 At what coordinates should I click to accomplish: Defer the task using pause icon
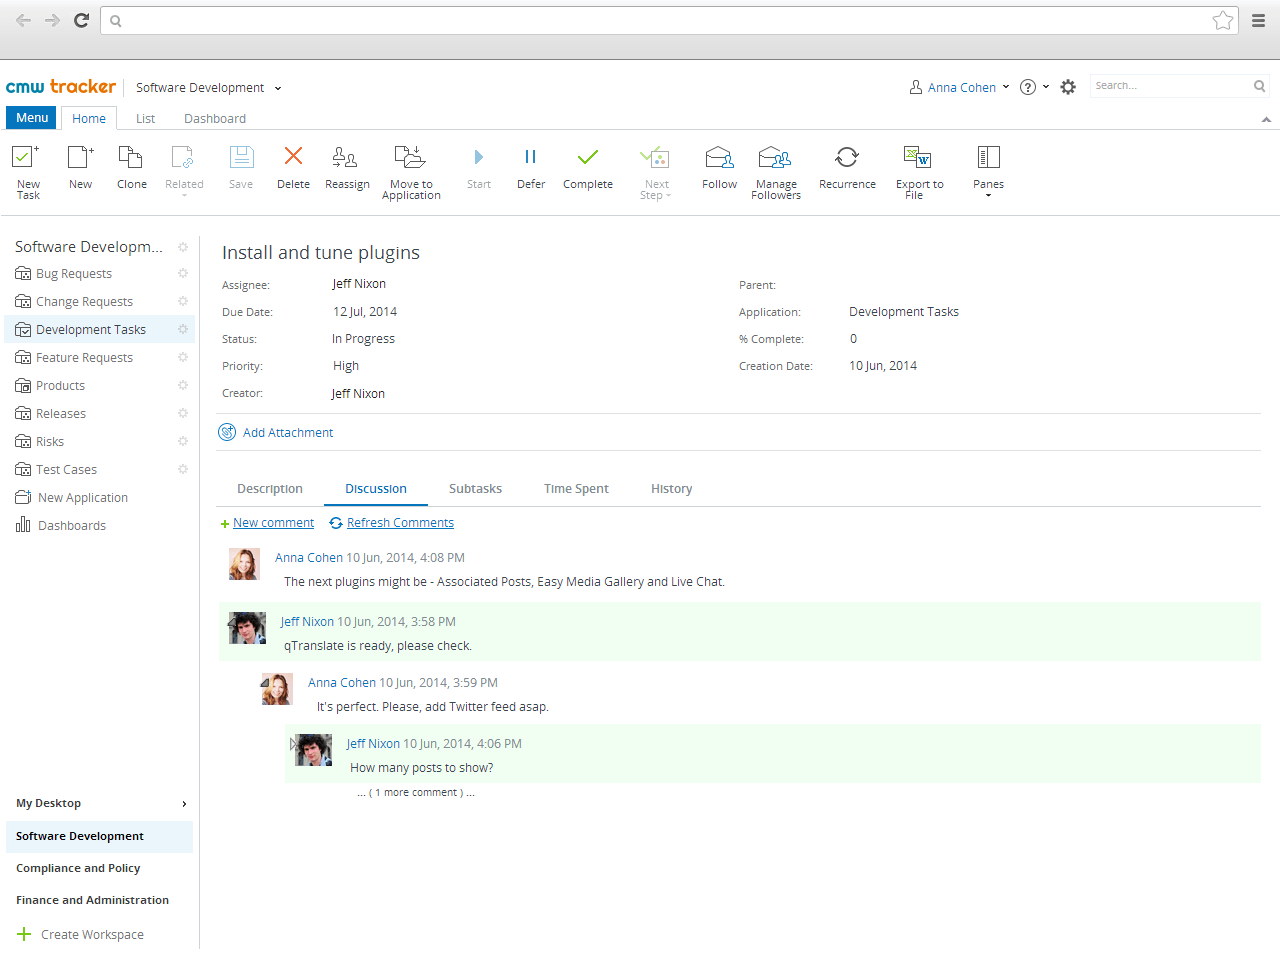pyautogui.click(x=530, y=158)
